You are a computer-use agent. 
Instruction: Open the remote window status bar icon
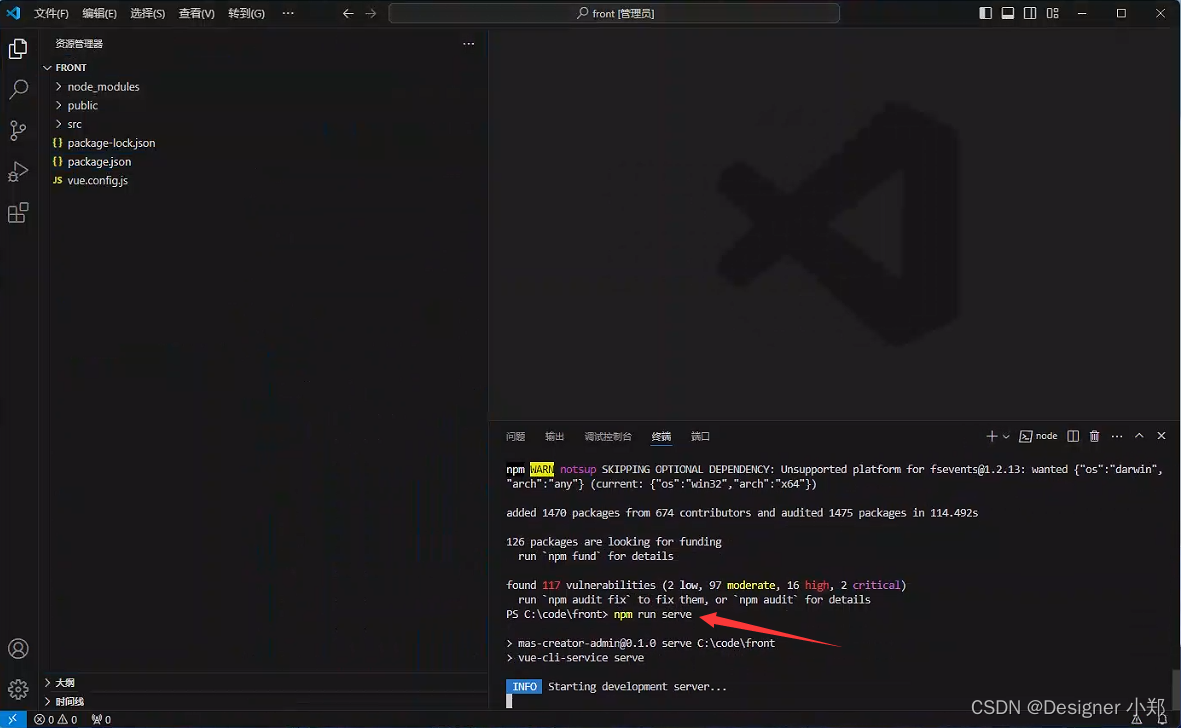click(x=13, y=719)
